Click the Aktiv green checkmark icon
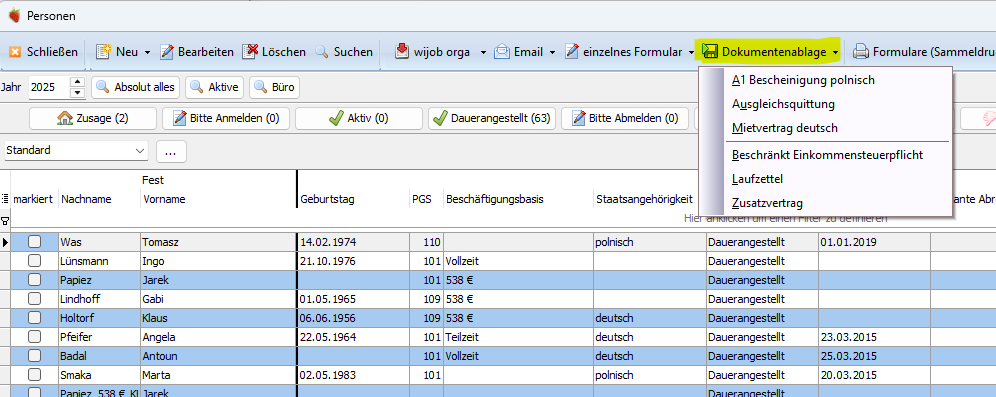 [337, 118]
